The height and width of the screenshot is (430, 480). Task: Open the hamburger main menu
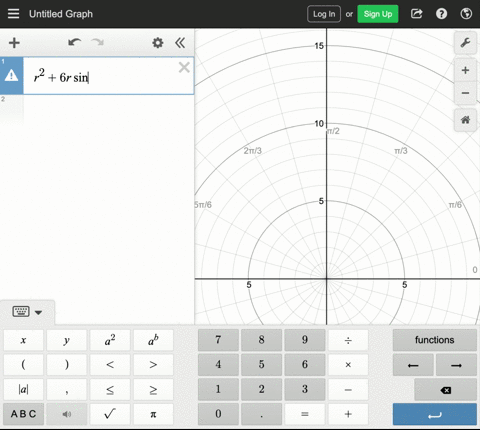[x=13, y=14]
